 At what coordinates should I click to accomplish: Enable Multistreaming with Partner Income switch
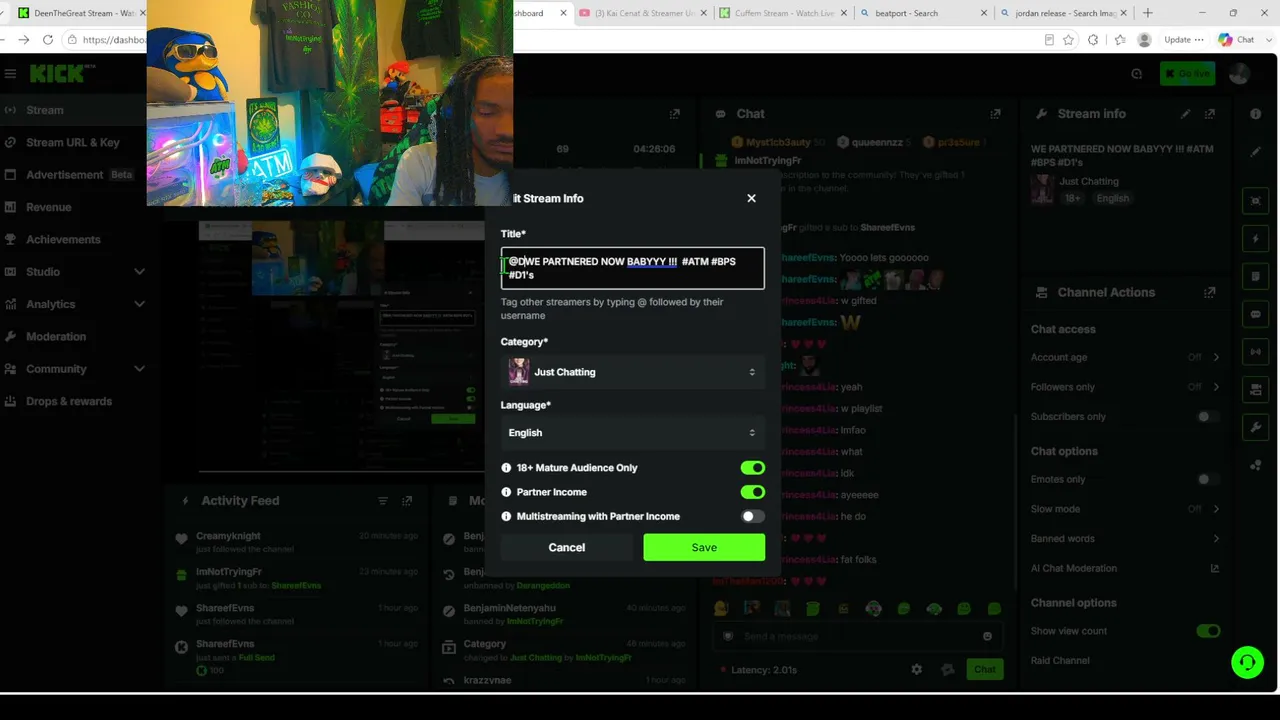click(x=752, y=516)
